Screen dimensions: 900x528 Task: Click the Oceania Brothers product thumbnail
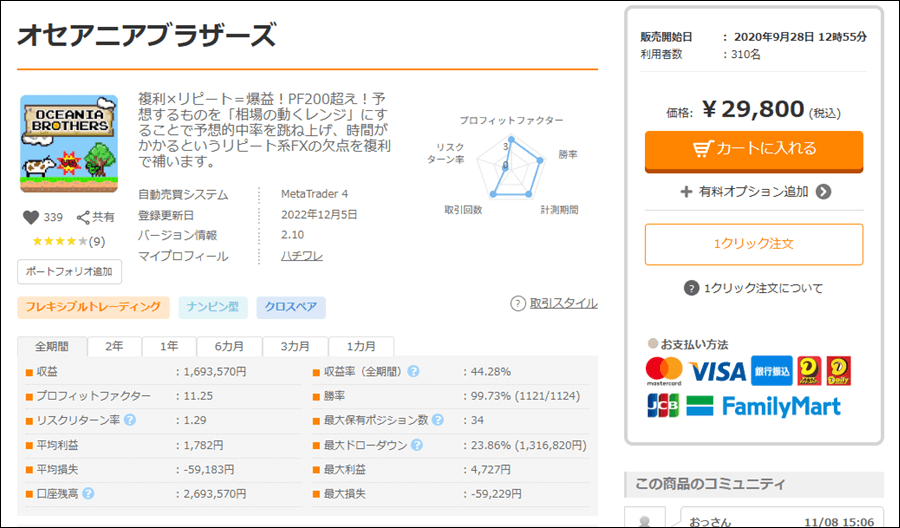[x=69, y=144]
